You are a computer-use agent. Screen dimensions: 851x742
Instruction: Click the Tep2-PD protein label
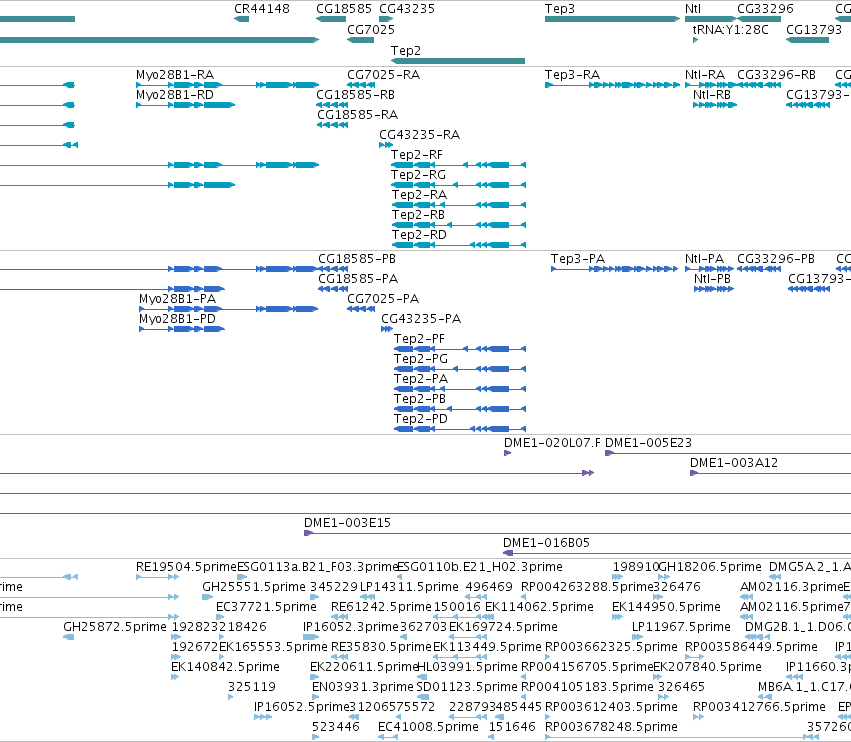[421, 419]
